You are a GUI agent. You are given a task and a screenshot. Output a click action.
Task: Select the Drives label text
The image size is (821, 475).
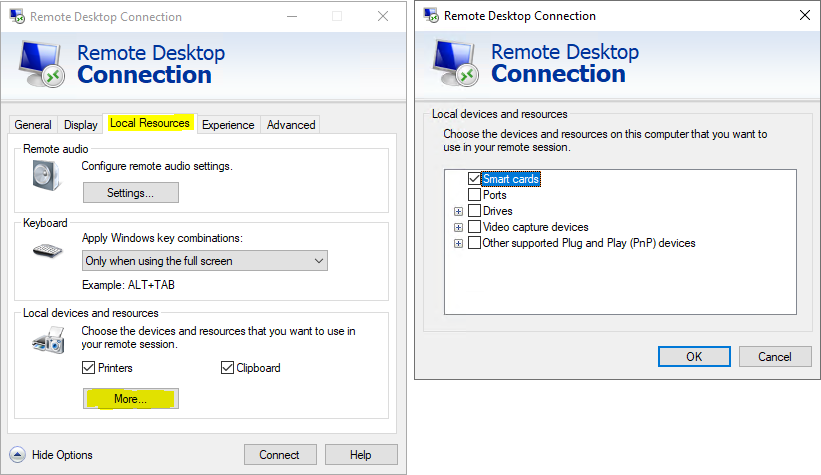point(498,211)
